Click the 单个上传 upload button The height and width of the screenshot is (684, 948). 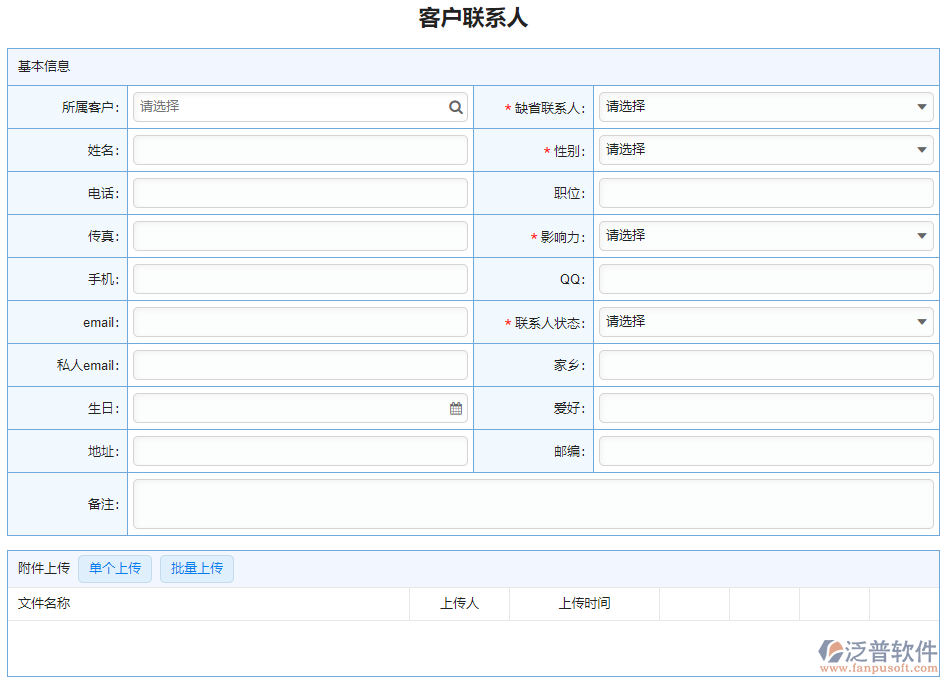tap(114, 568)
